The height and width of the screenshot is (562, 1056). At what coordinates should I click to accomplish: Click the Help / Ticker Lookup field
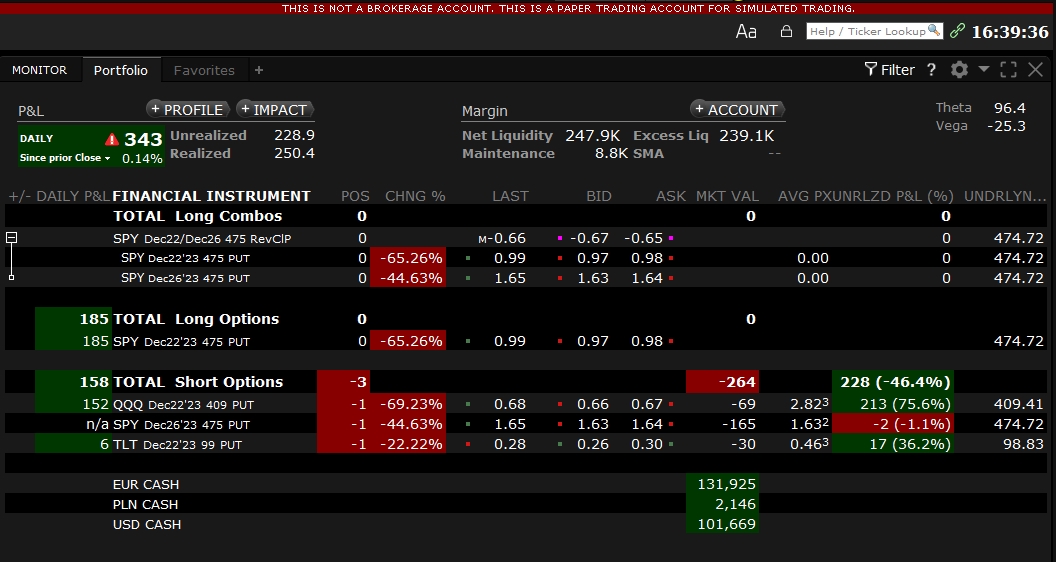(874, 31)
